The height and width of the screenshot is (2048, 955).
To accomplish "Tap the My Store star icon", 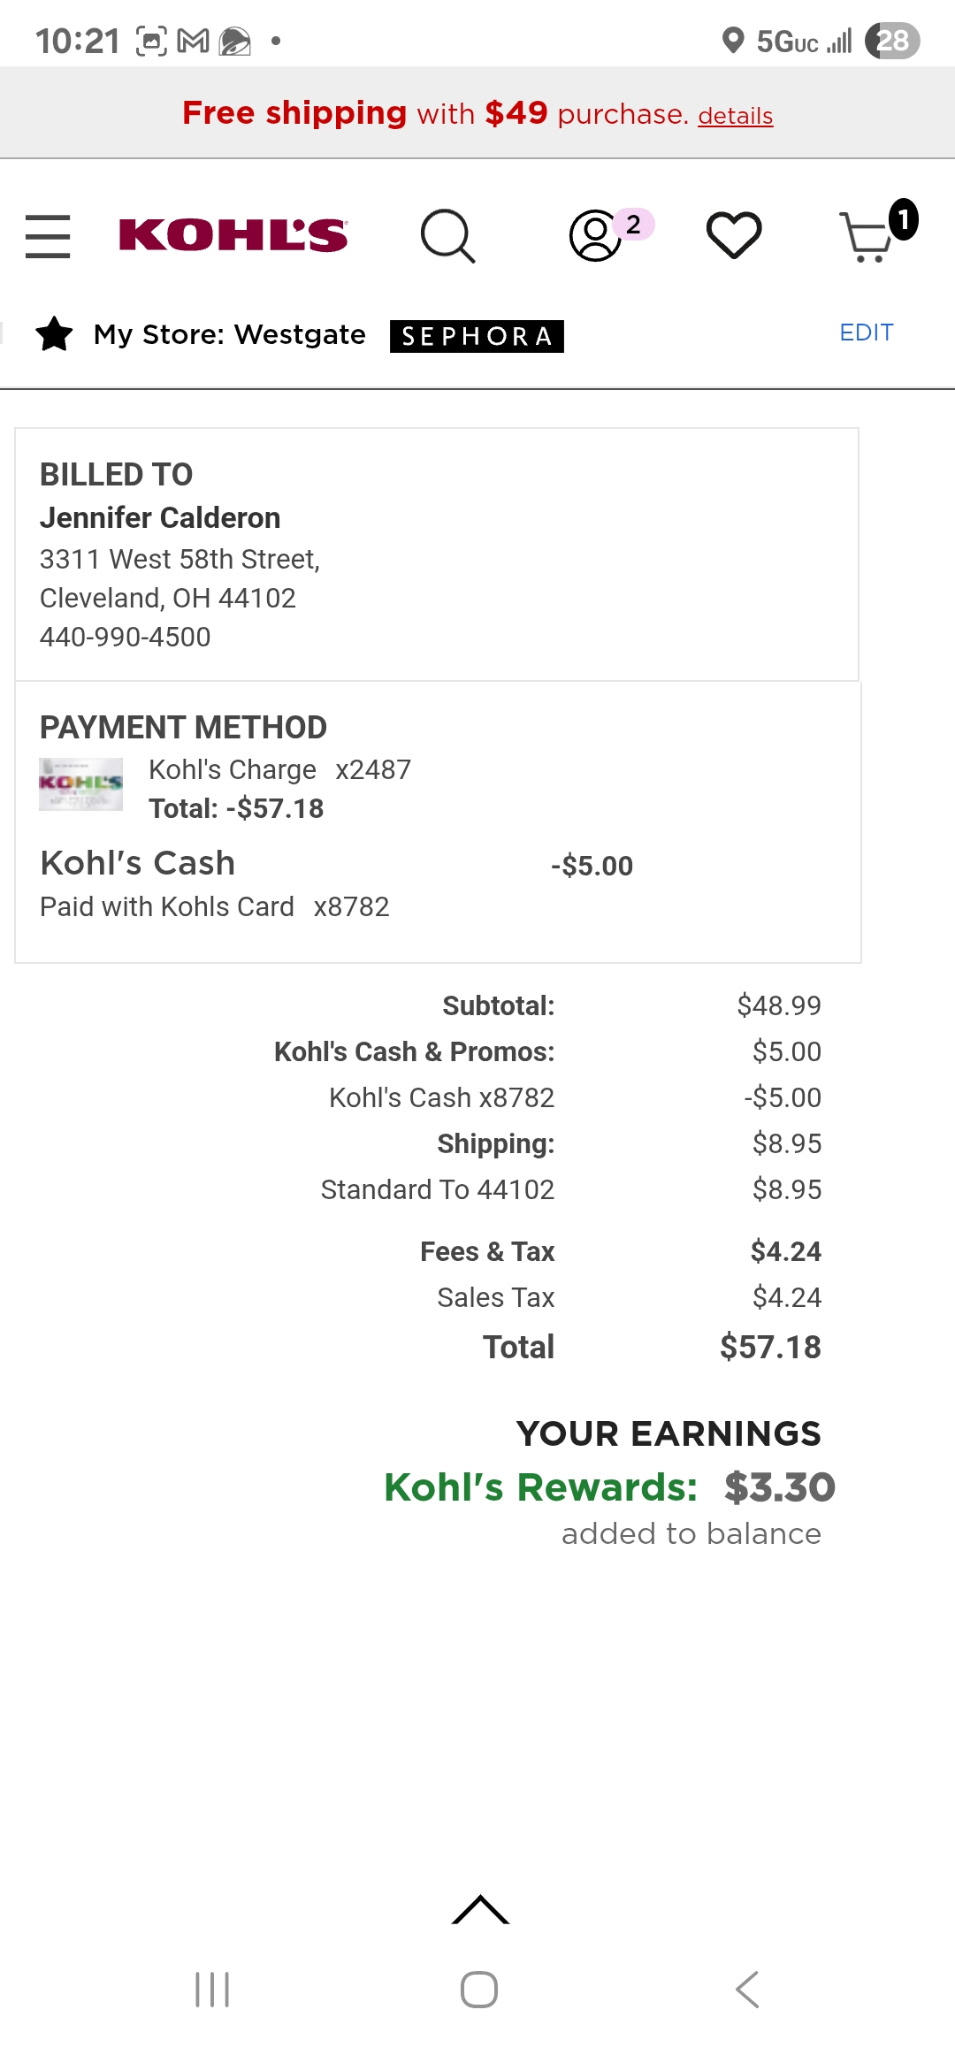I will (54, 334).
